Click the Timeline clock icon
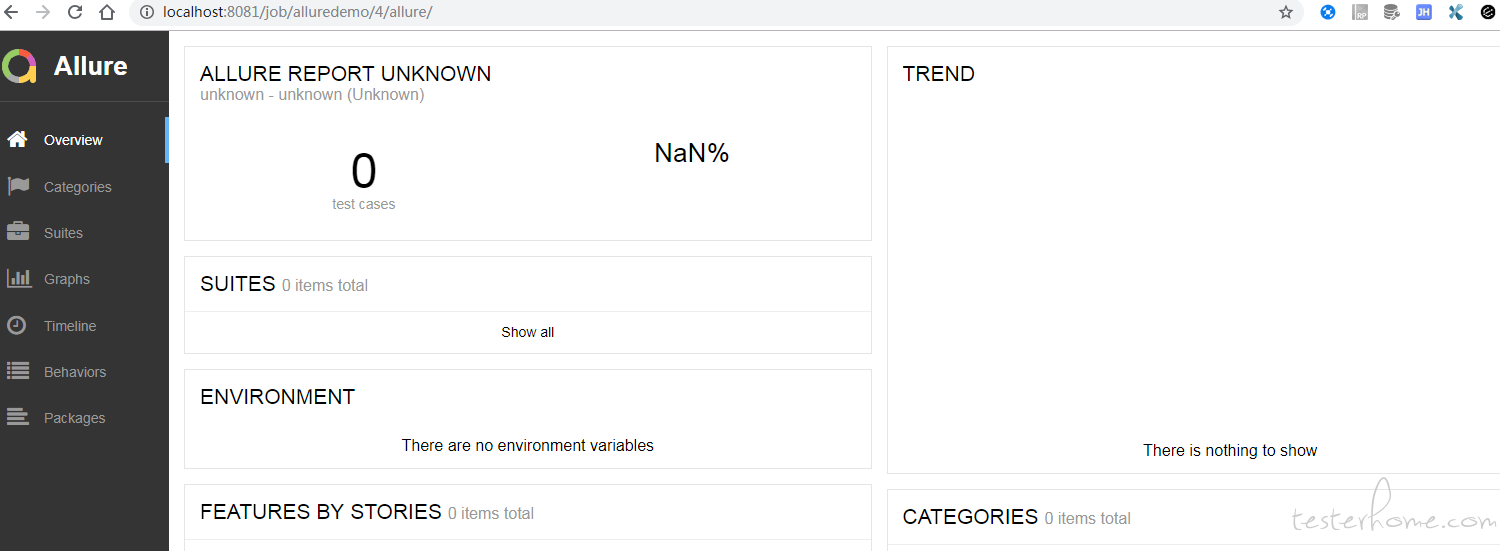 (16, 325)
